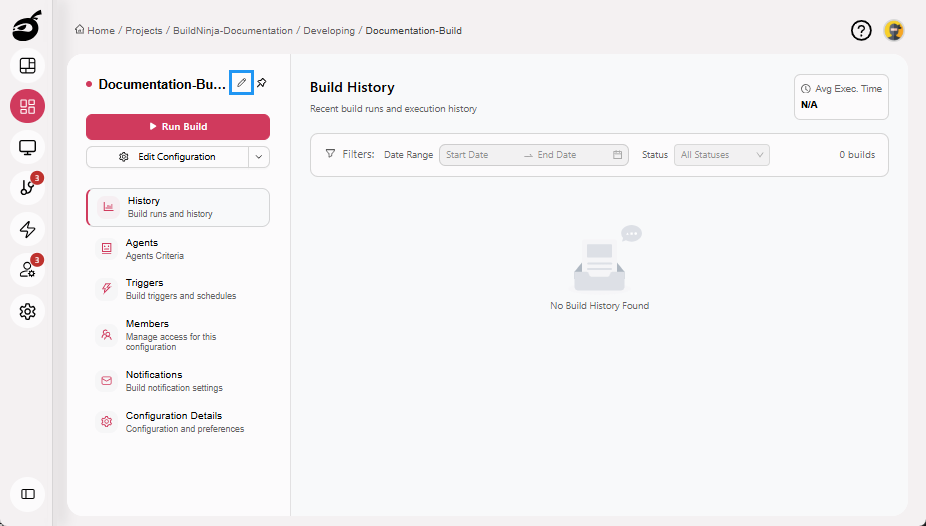Open the dashboard layout sidebar icon
926x526 pixels.
pos(27,66)
